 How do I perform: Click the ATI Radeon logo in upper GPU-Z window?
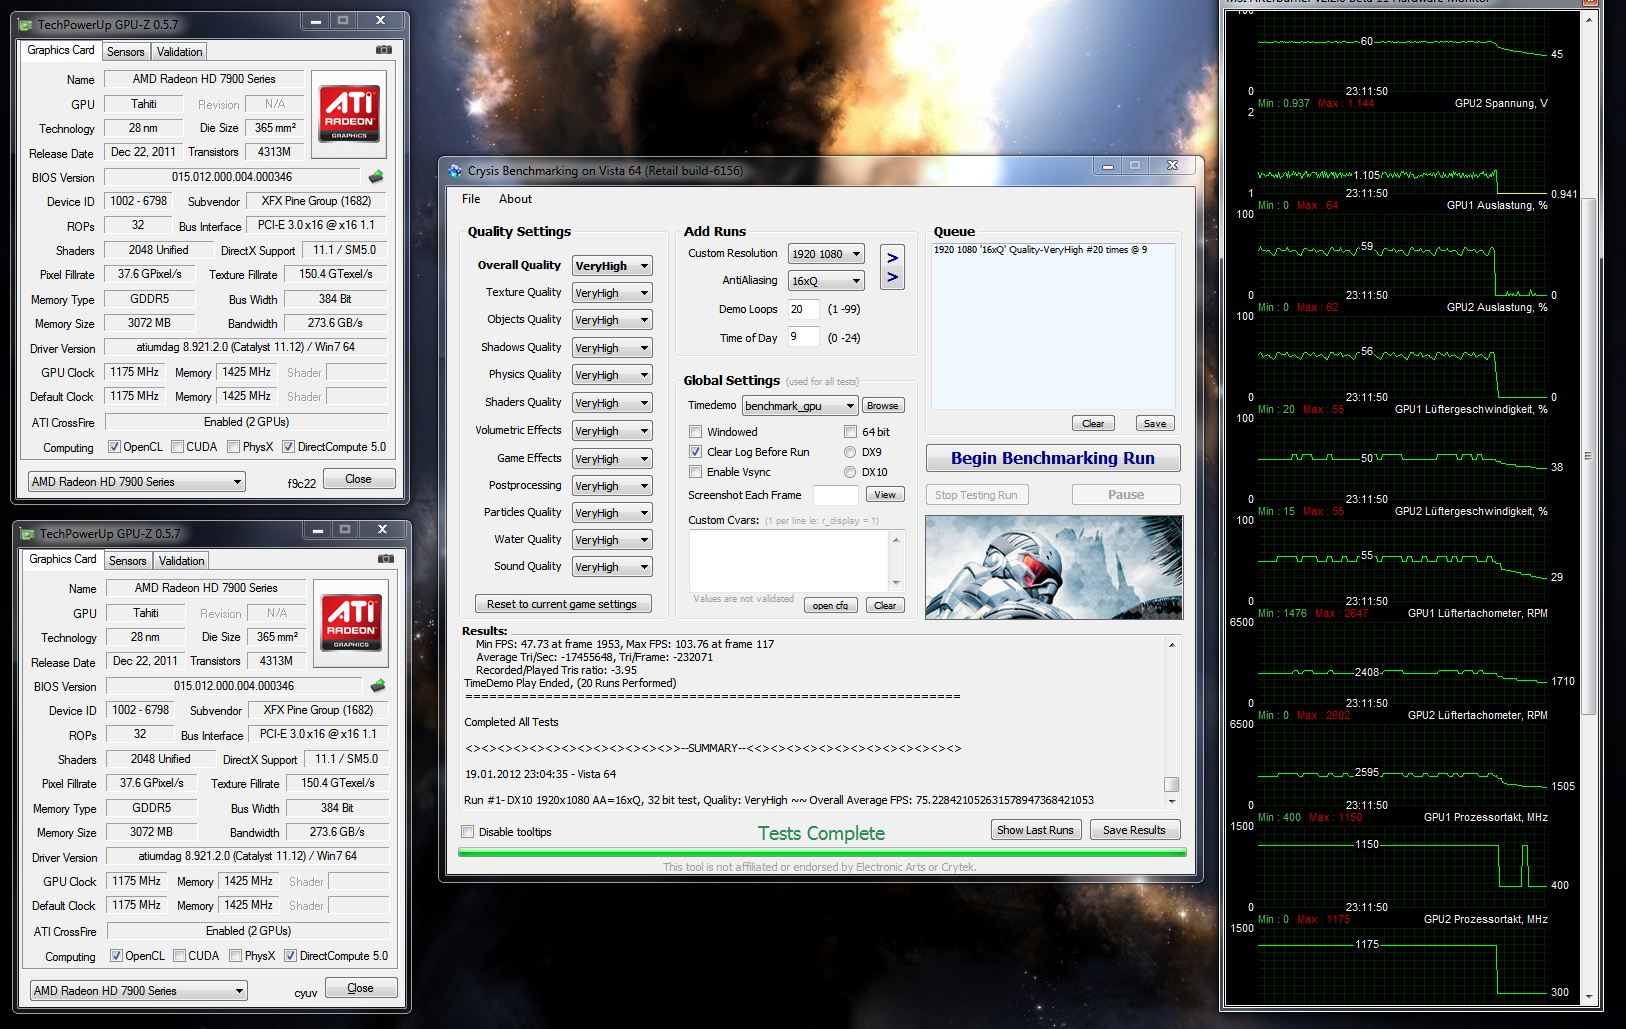pos(349,114)
